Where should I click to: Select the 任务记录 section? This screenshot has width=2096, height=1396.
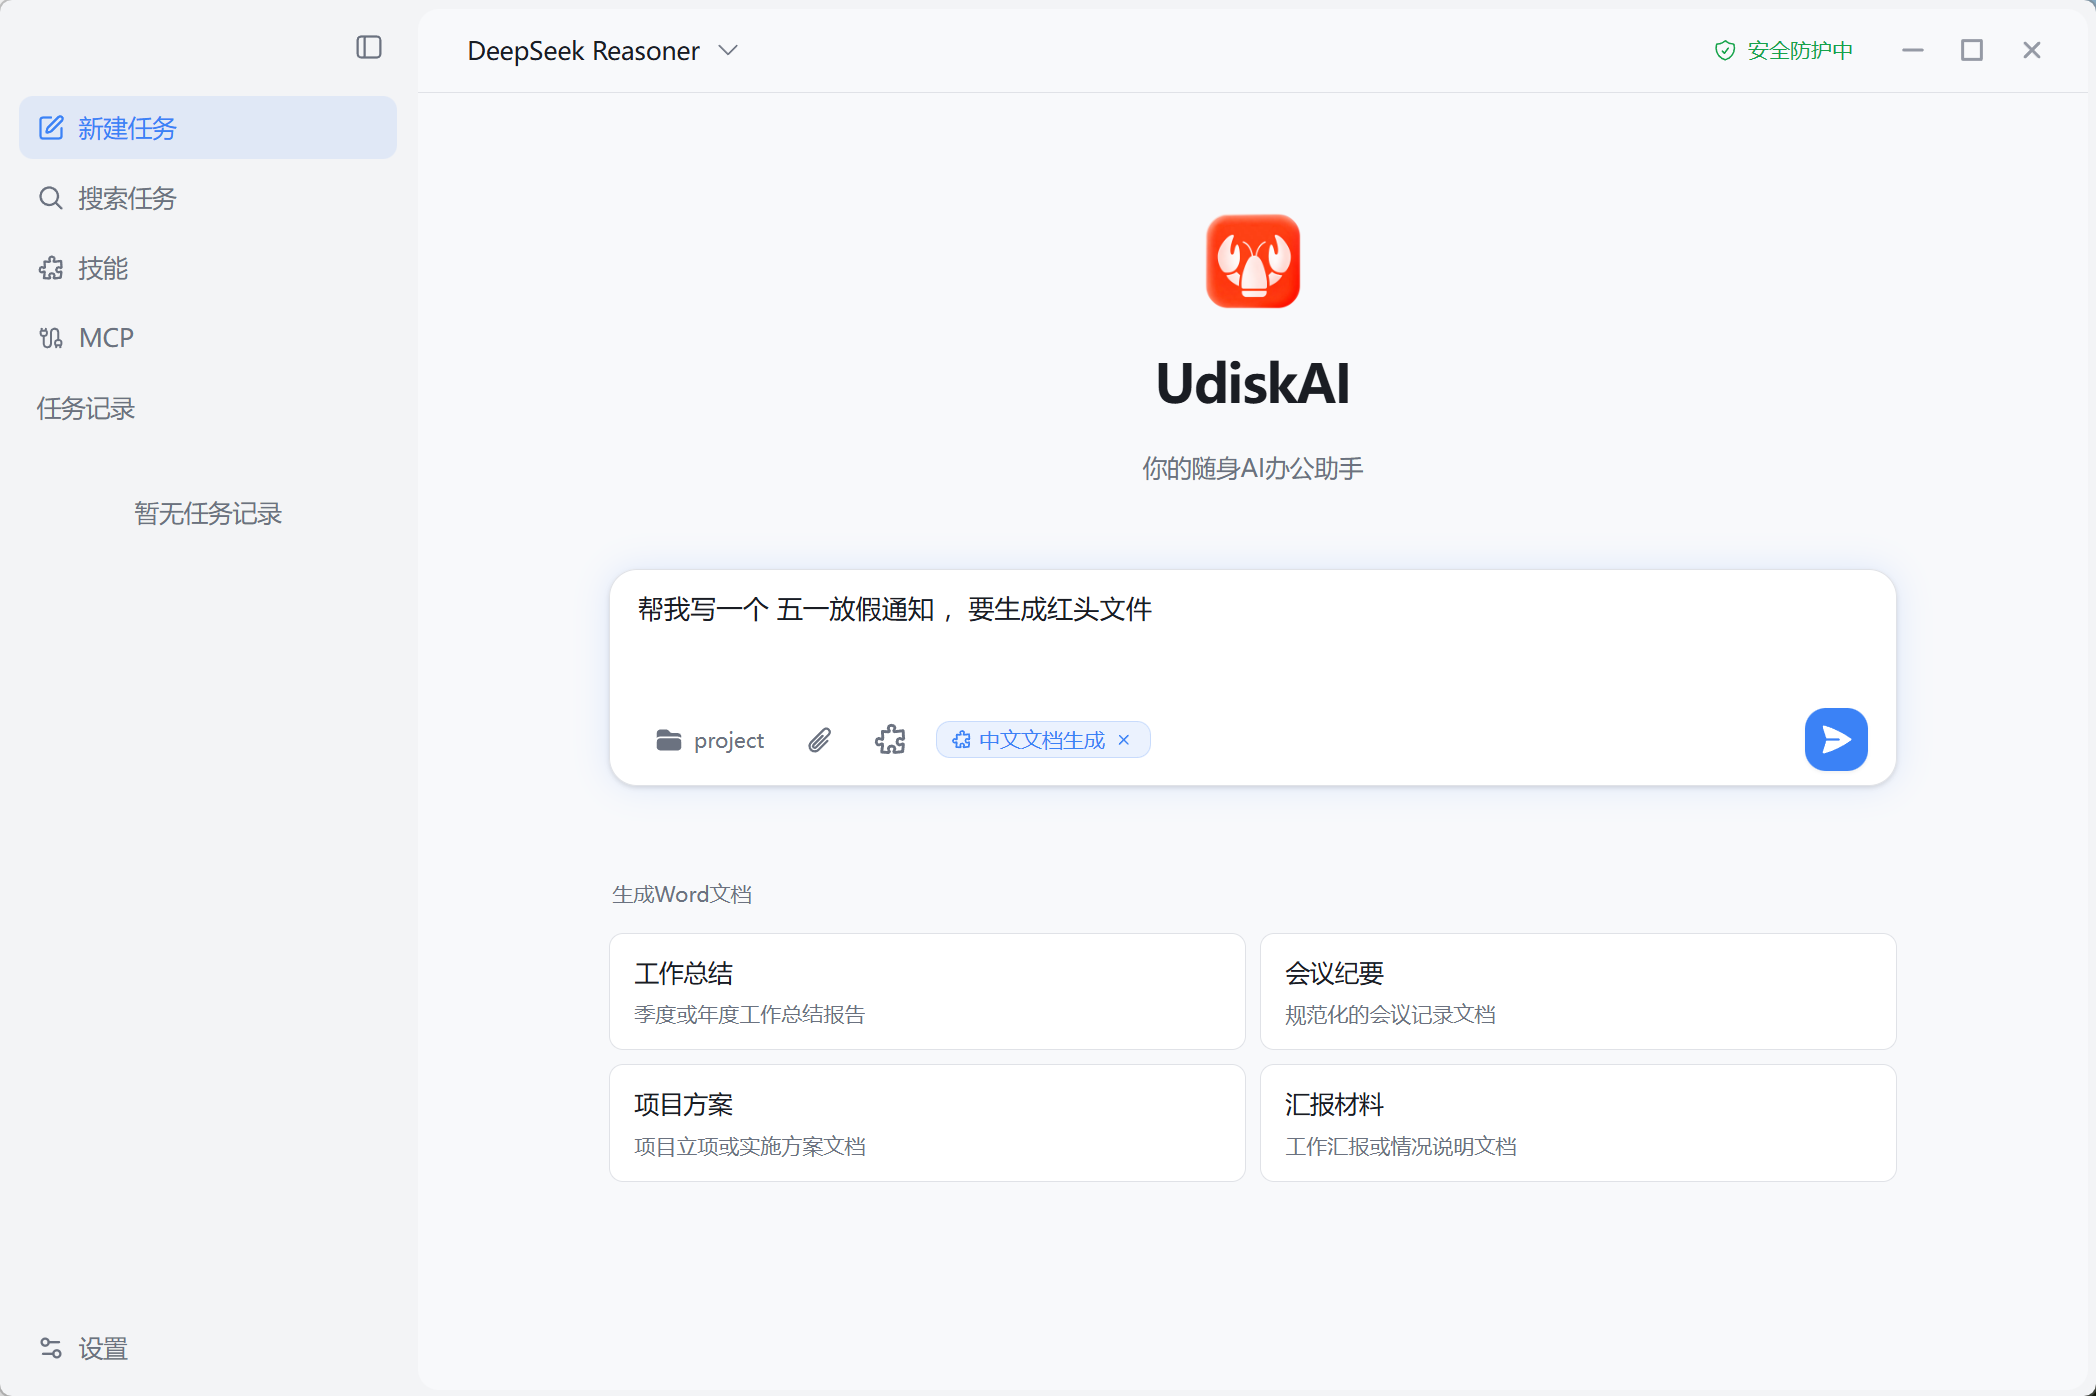tap(85, 408)
